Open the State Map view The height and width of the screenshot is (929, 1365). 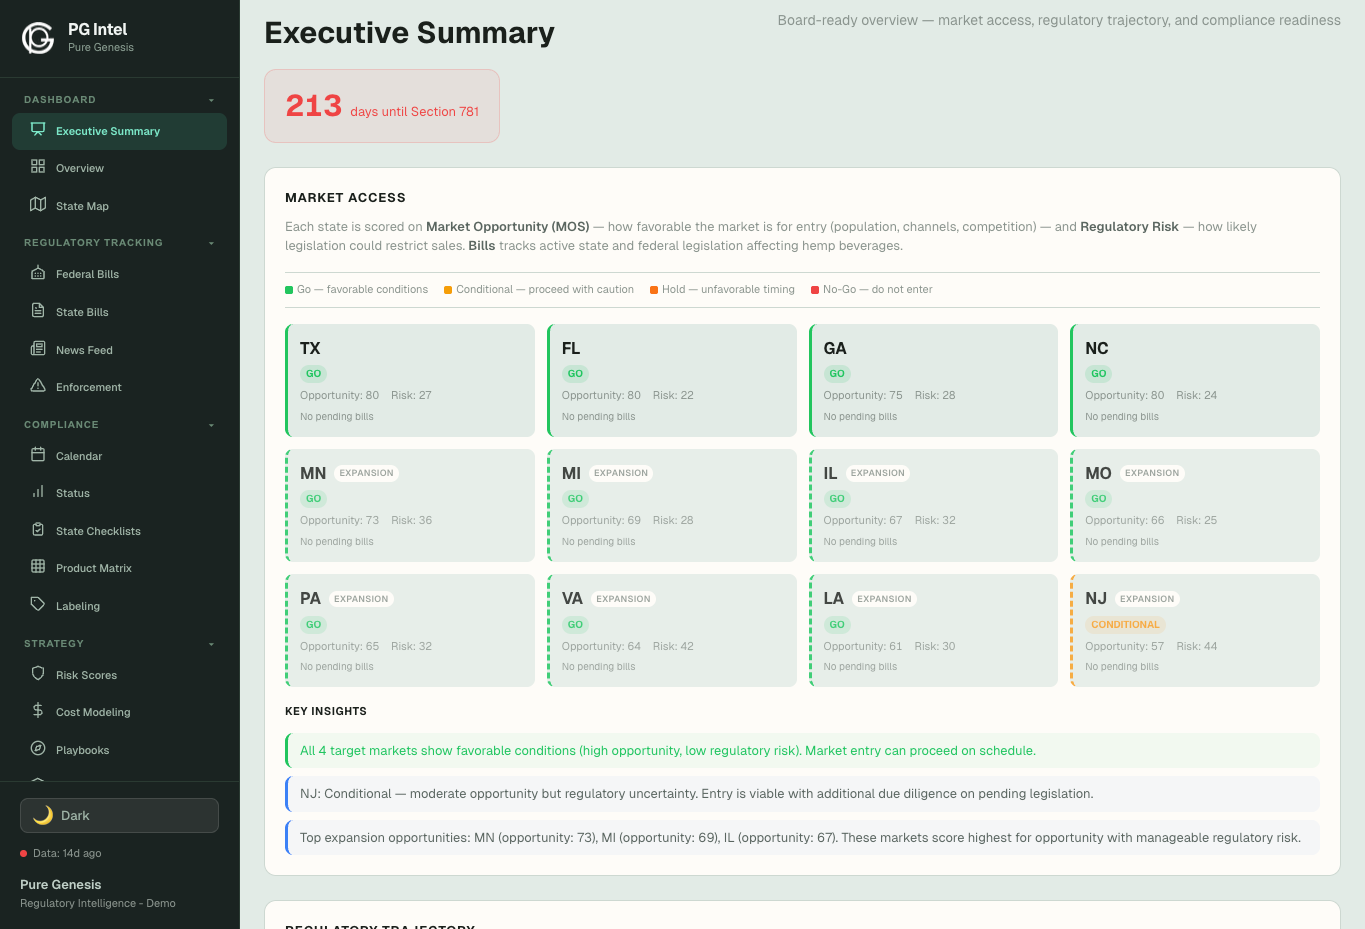tap(84, 205)
